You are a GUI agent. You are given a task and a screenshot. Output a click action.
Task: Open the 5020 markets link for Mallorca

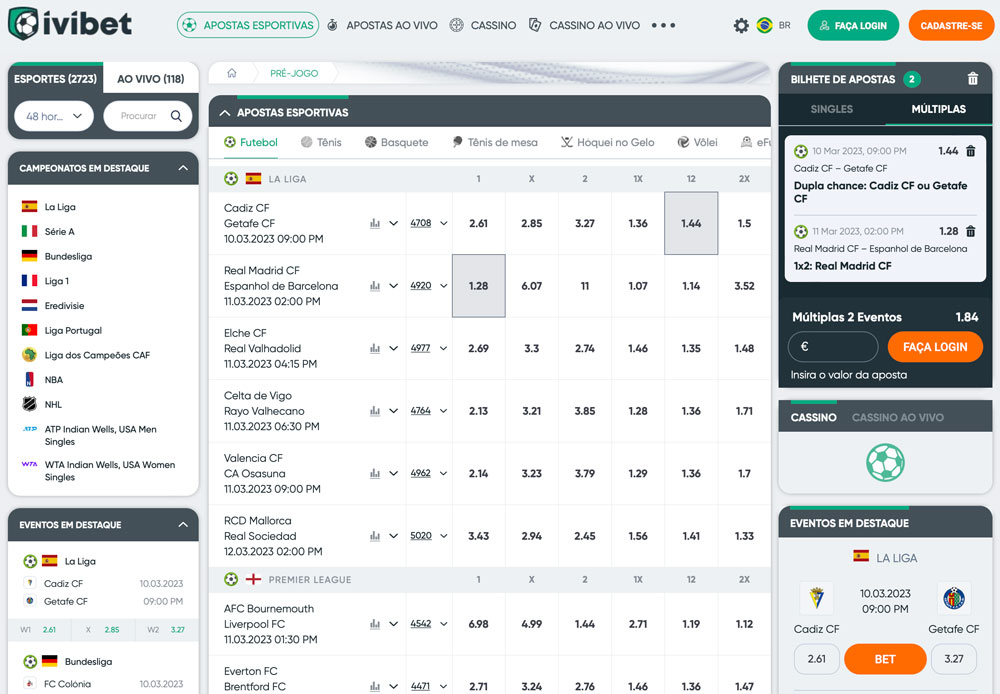[x=421, y=536]
